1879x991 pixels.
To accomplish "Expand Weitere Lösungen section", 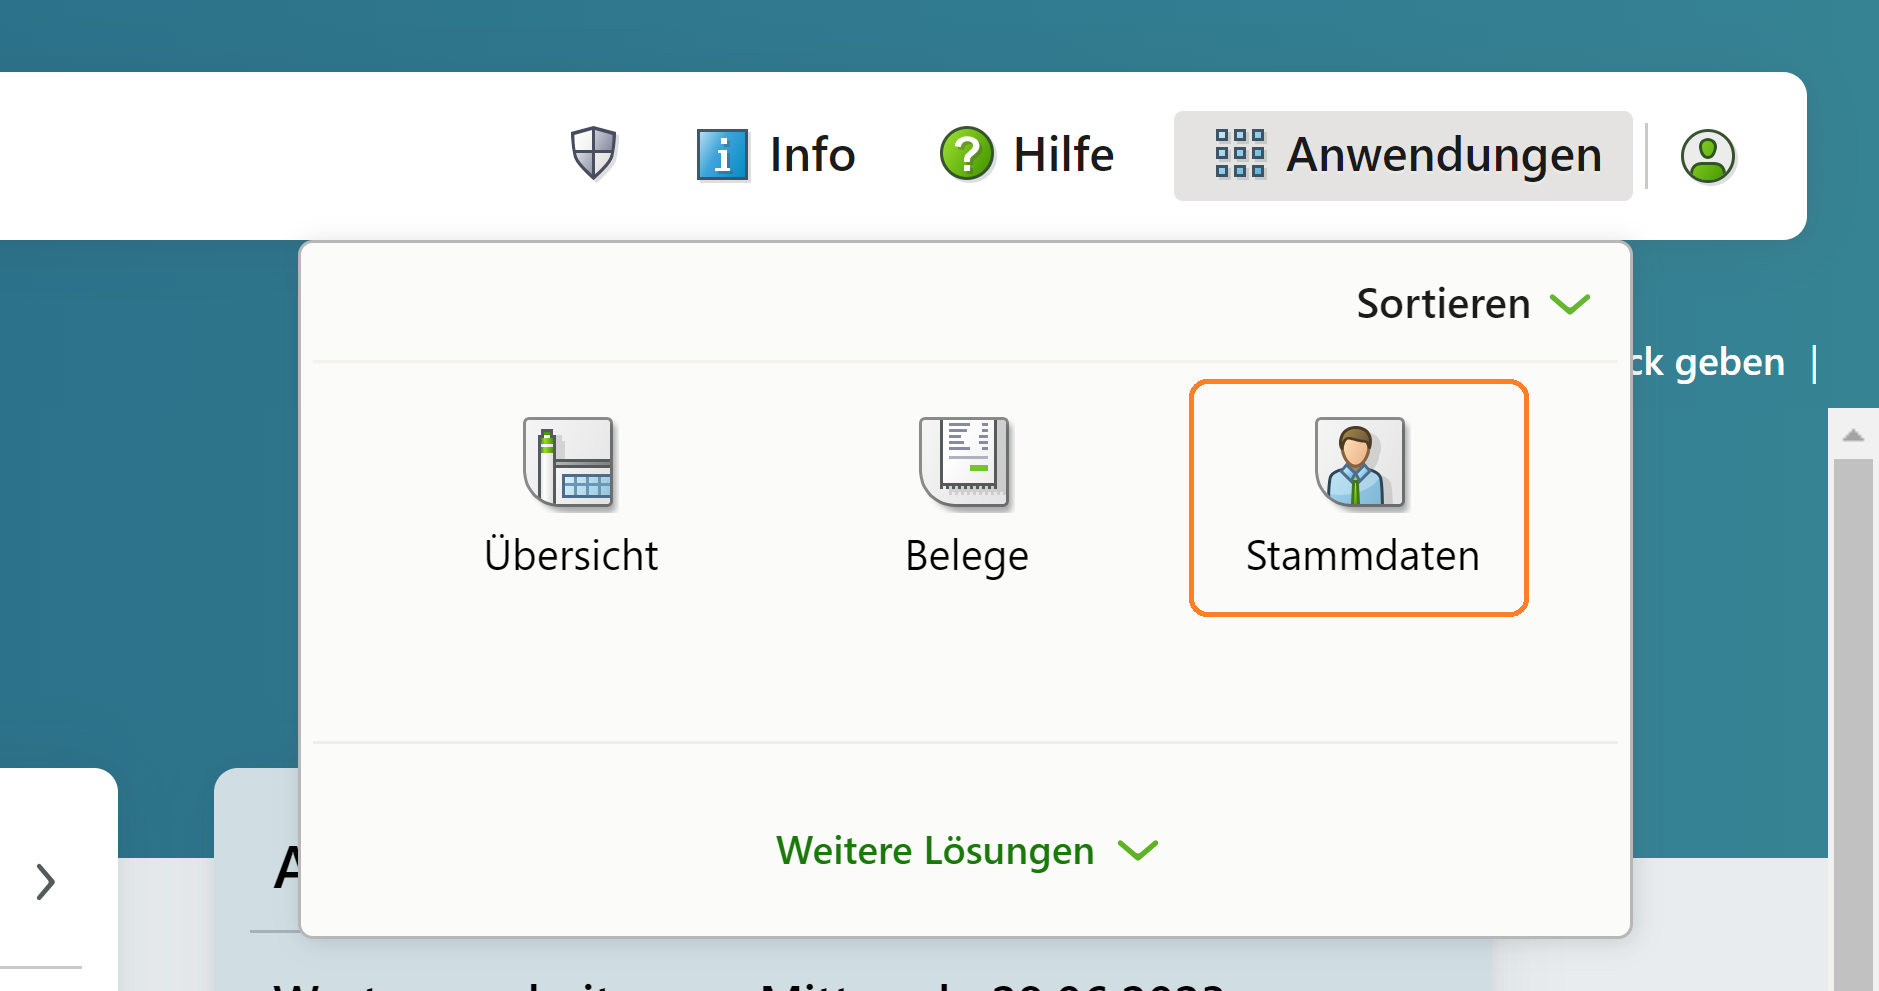I will click(967, 851).
